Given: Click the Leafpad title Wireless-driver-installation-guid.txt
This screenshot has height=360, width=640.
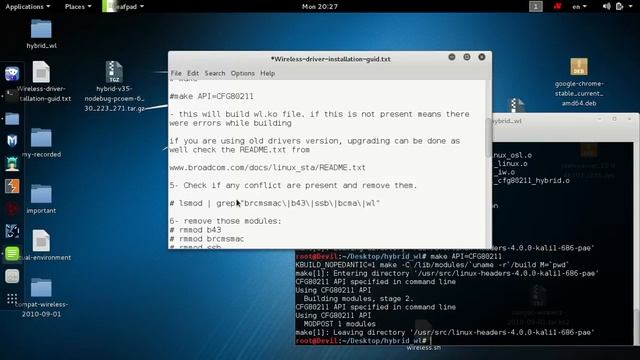Looking at the screenshot, I should 331,59.
